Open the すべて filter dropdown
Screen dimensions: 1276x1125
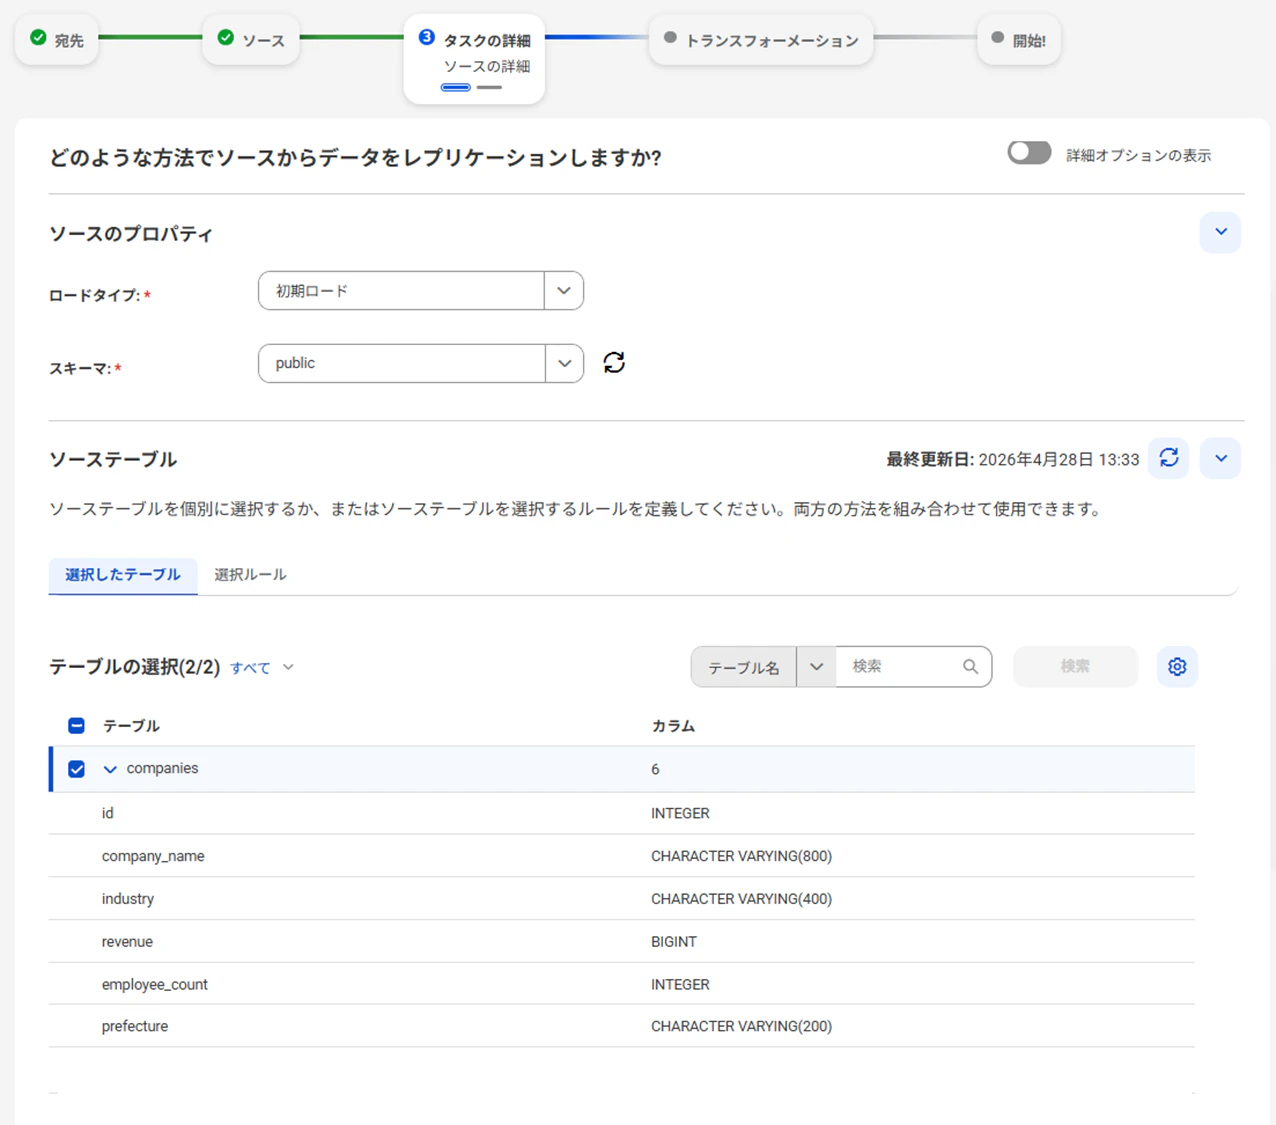tap(262, 668)
